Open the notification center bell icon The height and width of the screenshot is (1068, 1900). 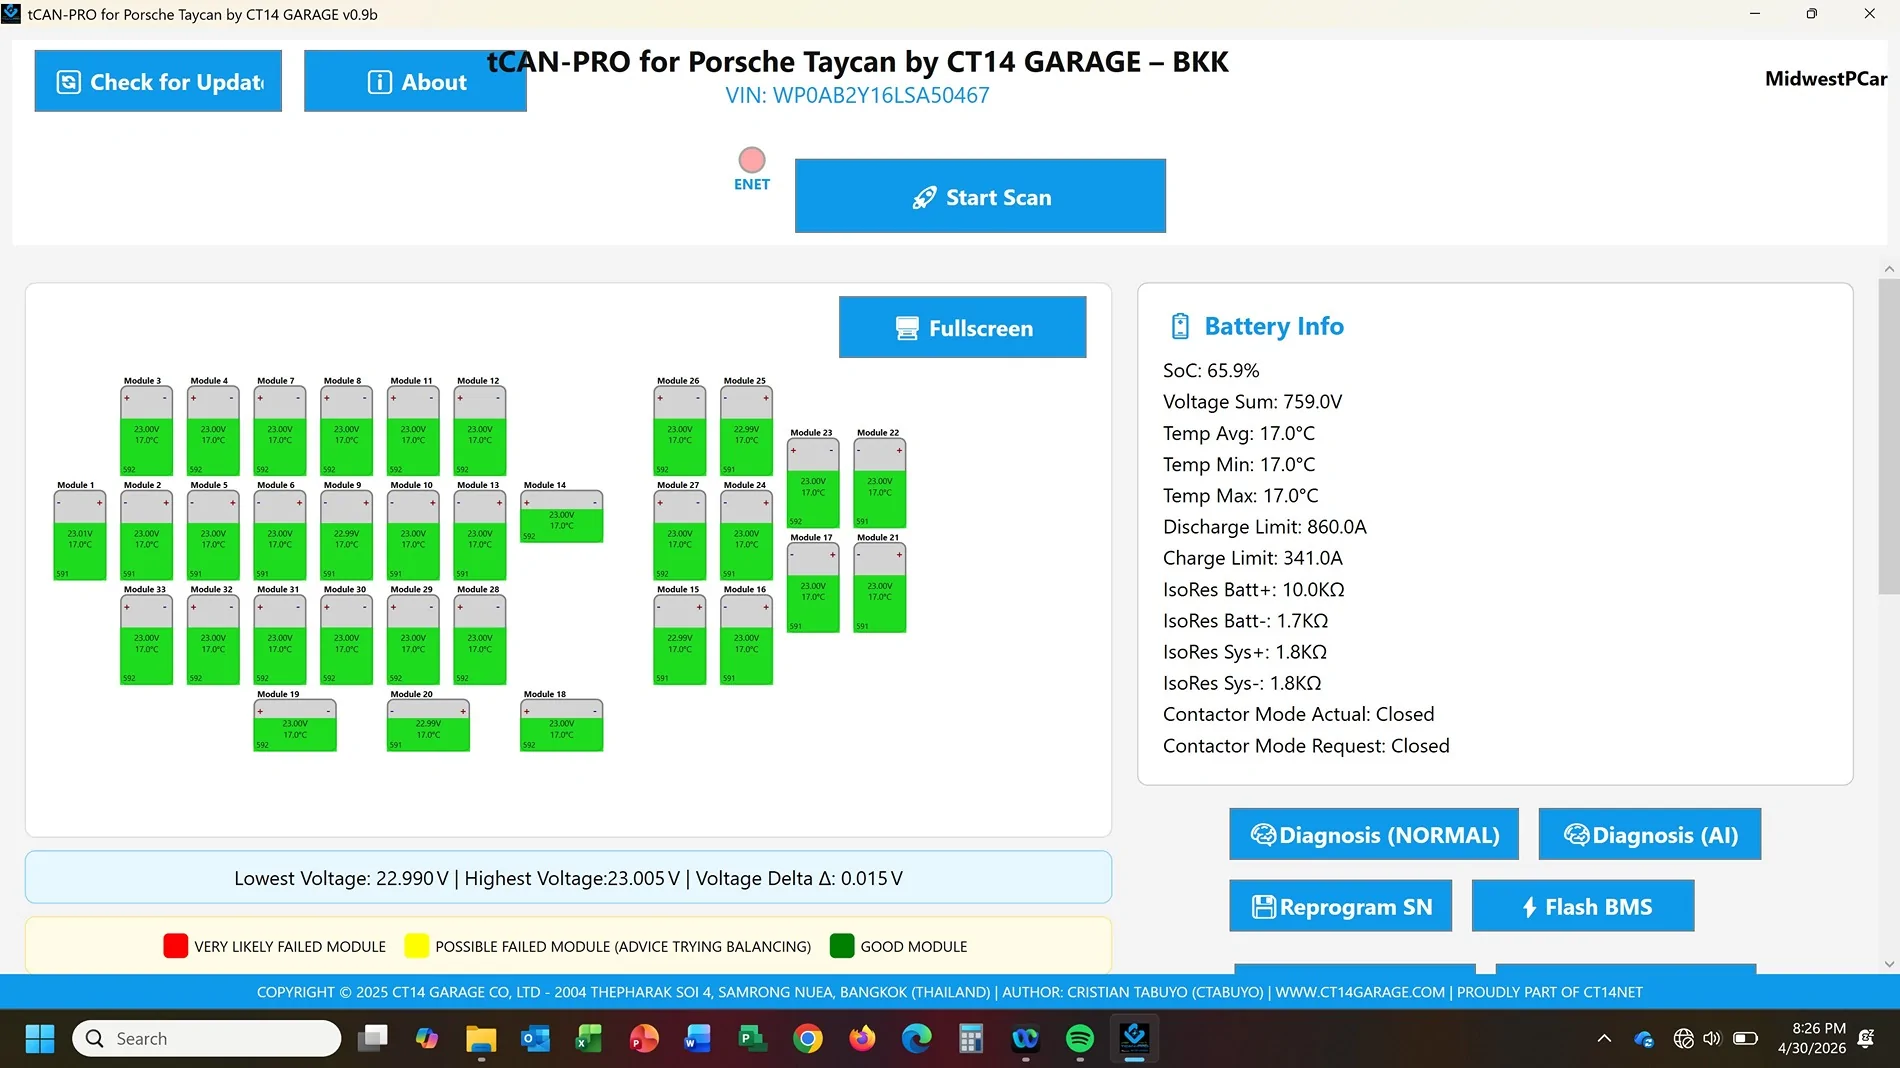click(x=1865, y=1039)
